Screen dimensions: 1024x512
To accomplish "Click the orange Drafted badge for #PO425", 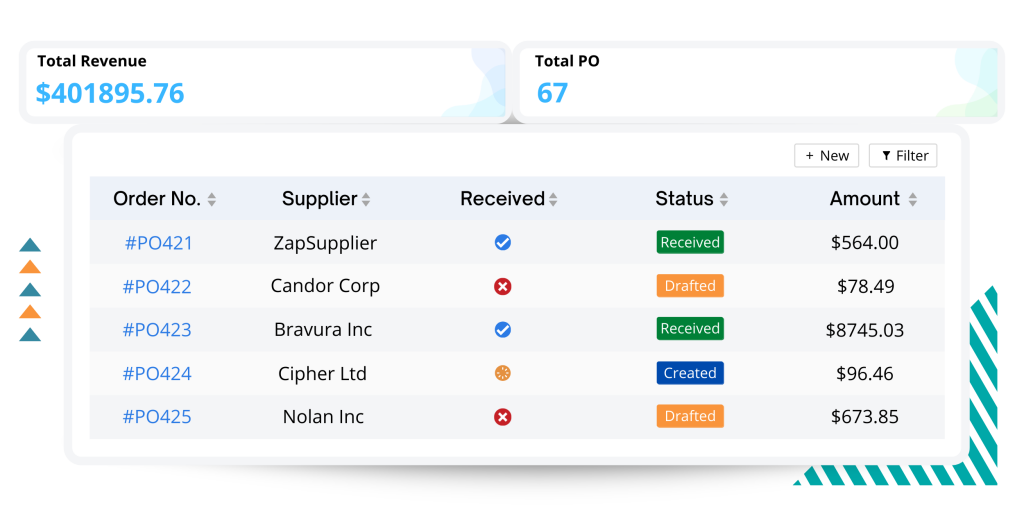I will pos(690,416).
